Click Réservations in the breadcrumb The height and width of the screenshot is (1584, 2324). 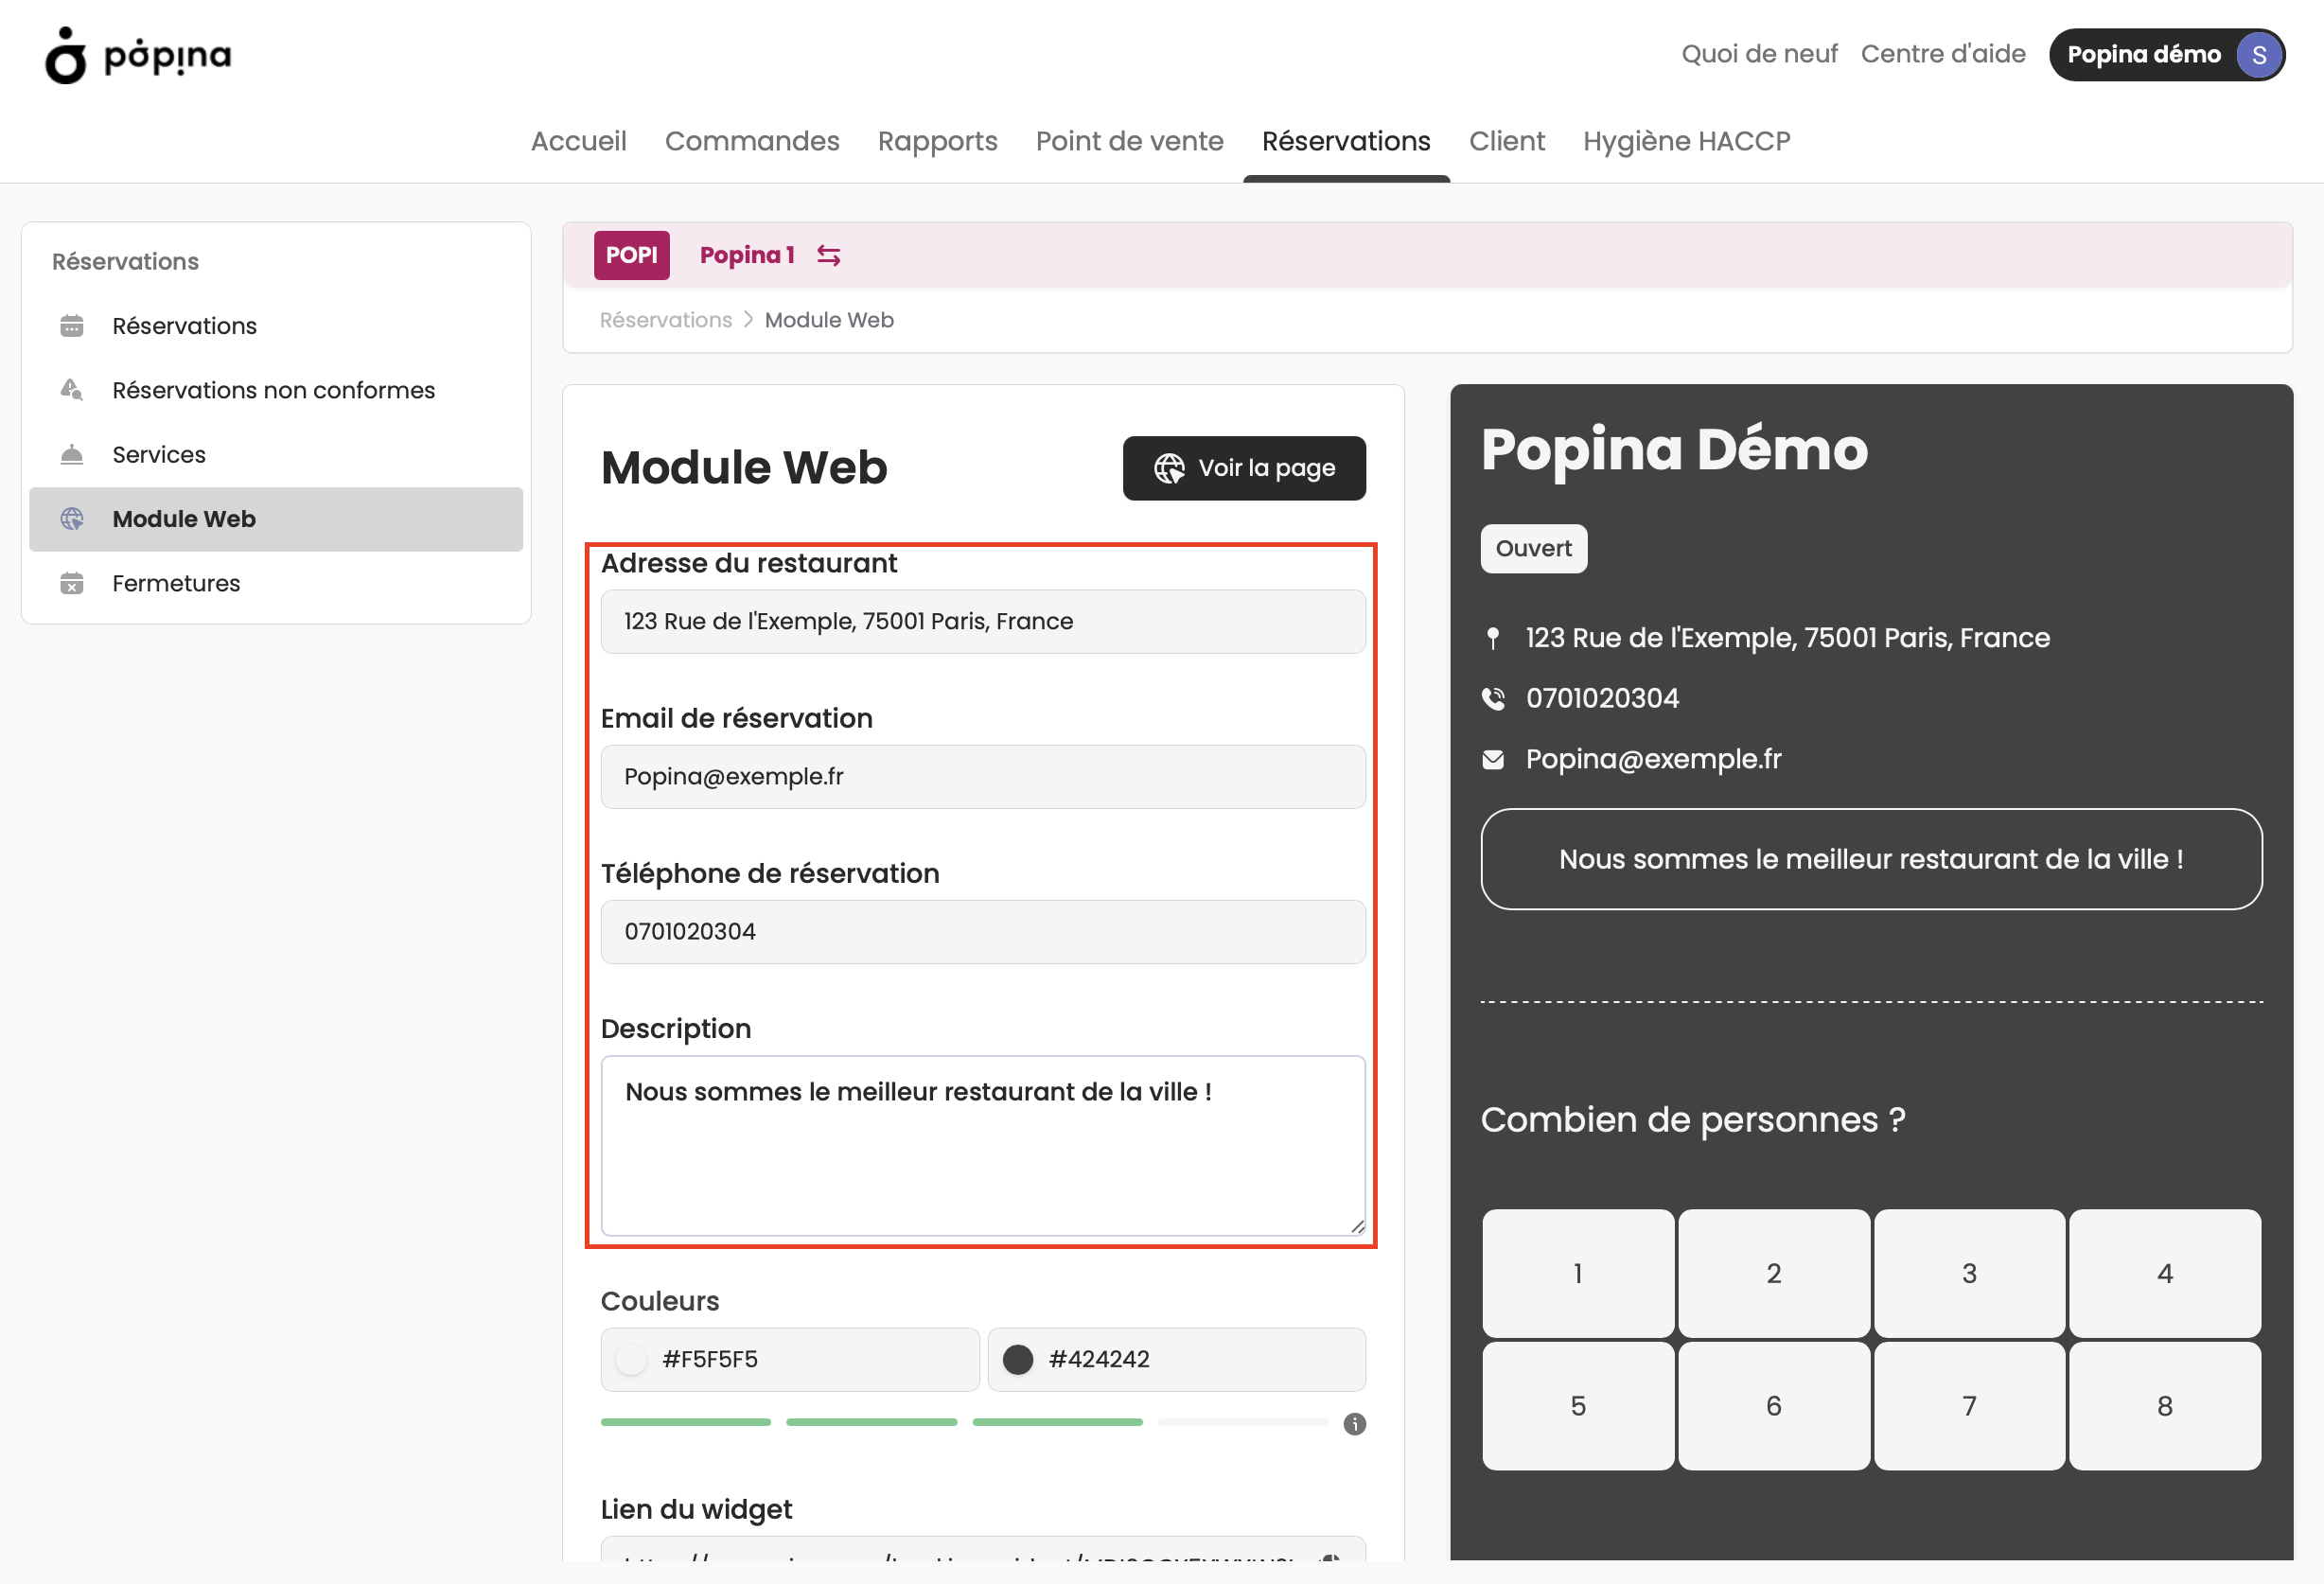click(666, 320)
